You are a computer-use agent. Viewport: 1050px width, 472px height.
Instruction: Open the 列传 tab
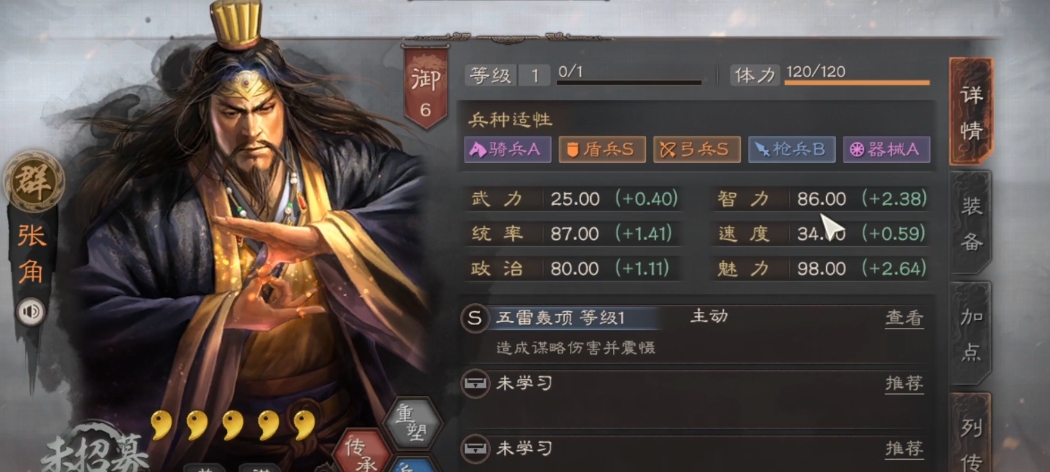971,434
